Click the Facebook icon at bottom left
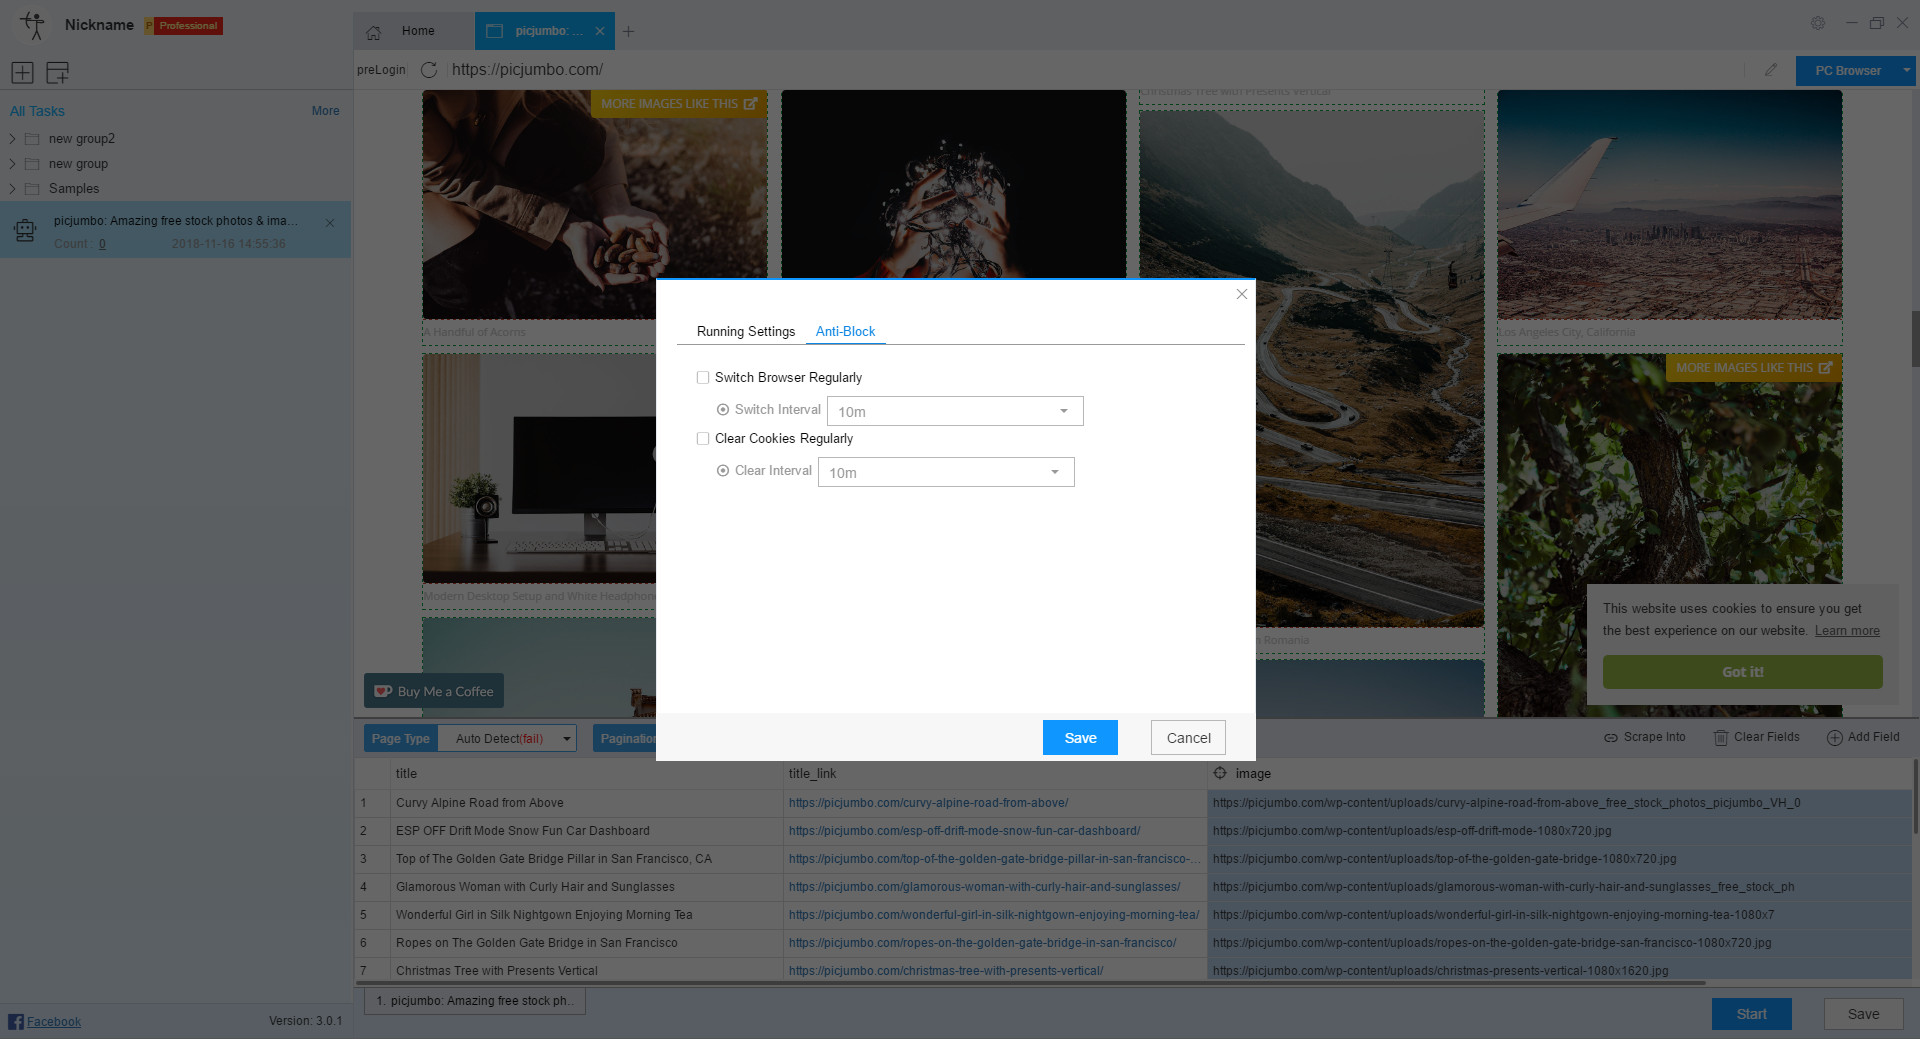 click(16, 1021)
